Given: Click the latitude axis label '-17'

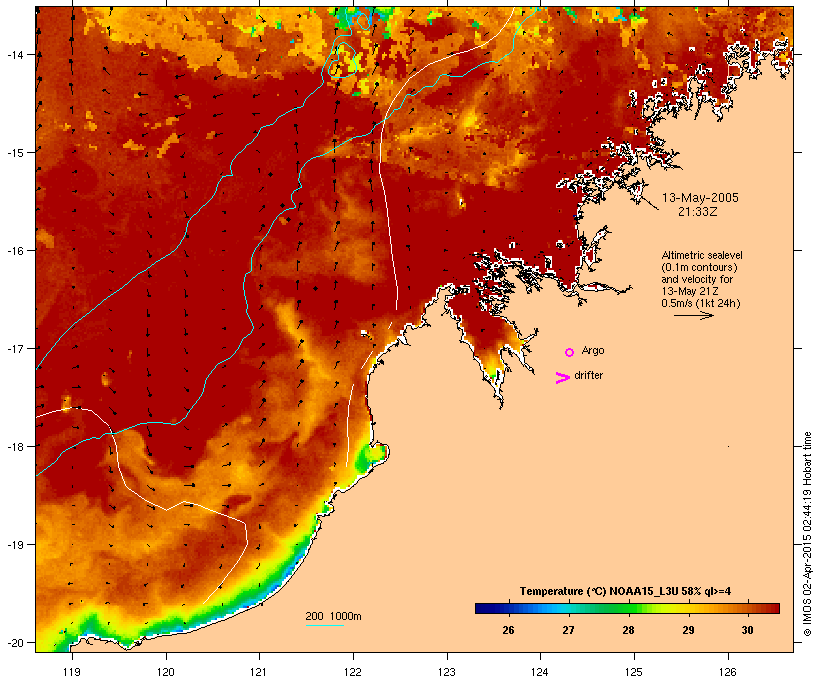Looking at the screenshot, I should point(15,348).
